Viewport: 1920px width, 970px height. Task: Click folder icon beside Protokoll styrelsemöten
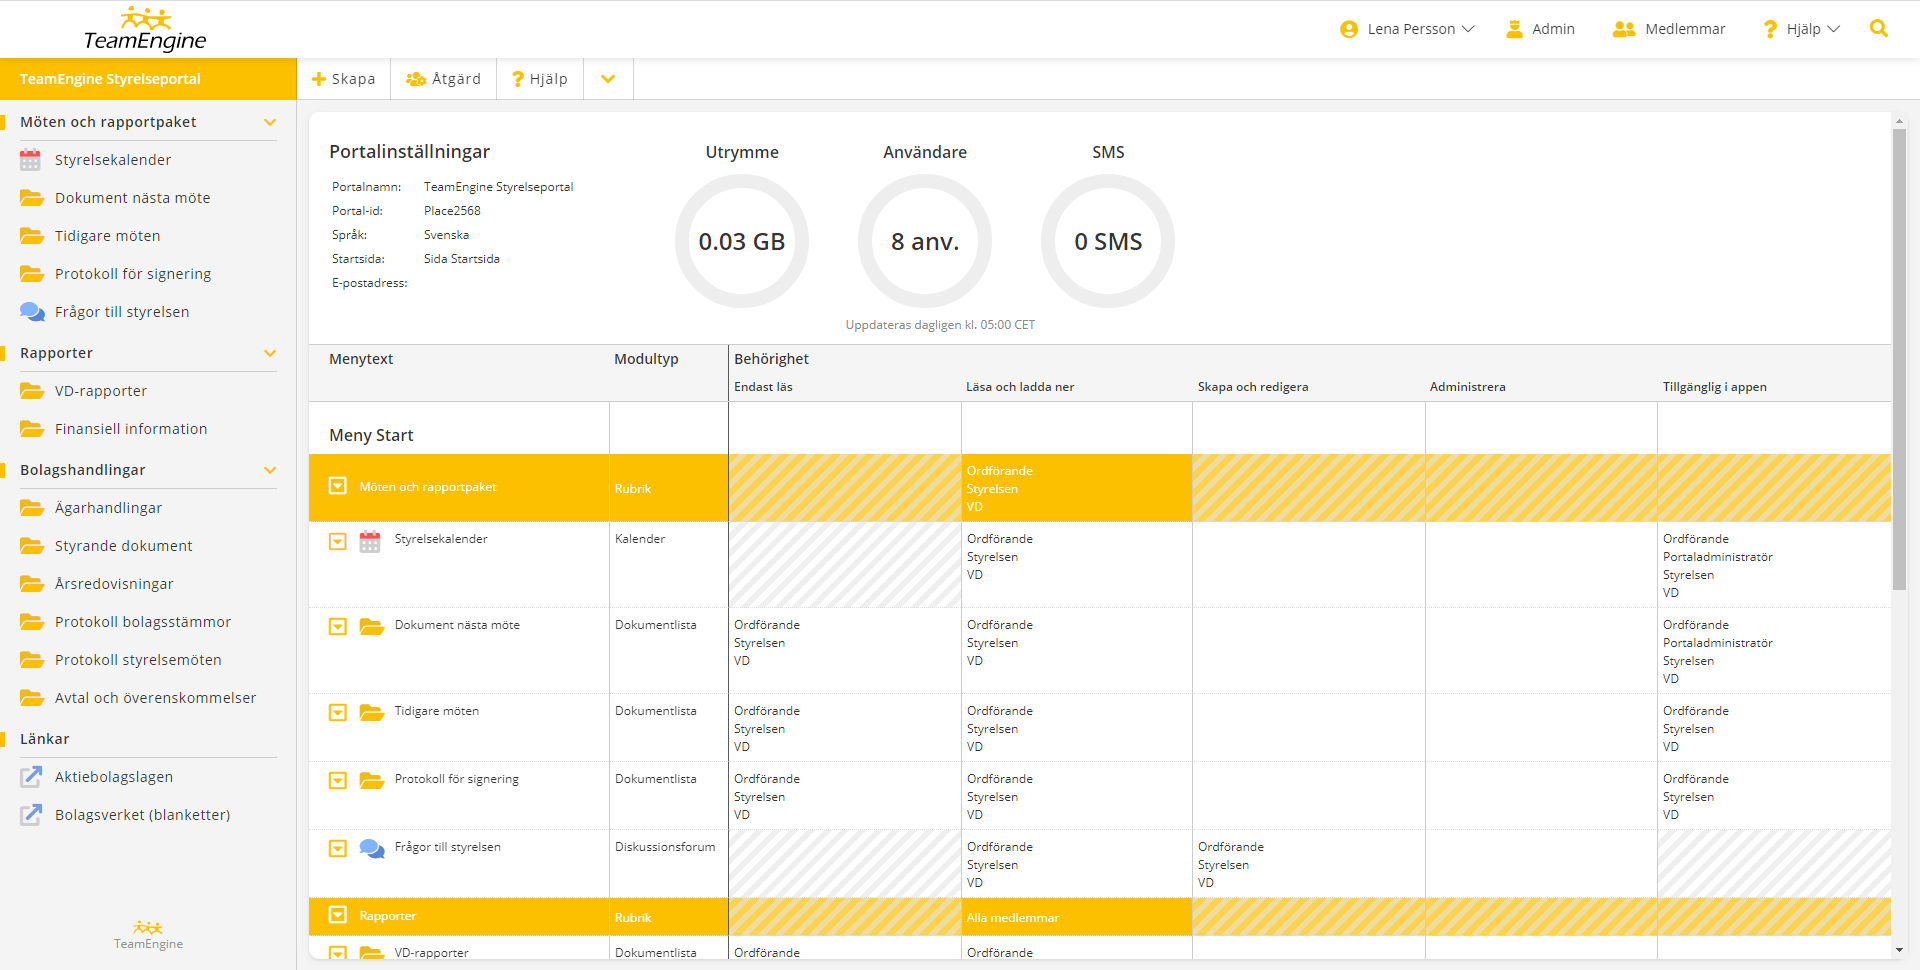tap(32, 660)
